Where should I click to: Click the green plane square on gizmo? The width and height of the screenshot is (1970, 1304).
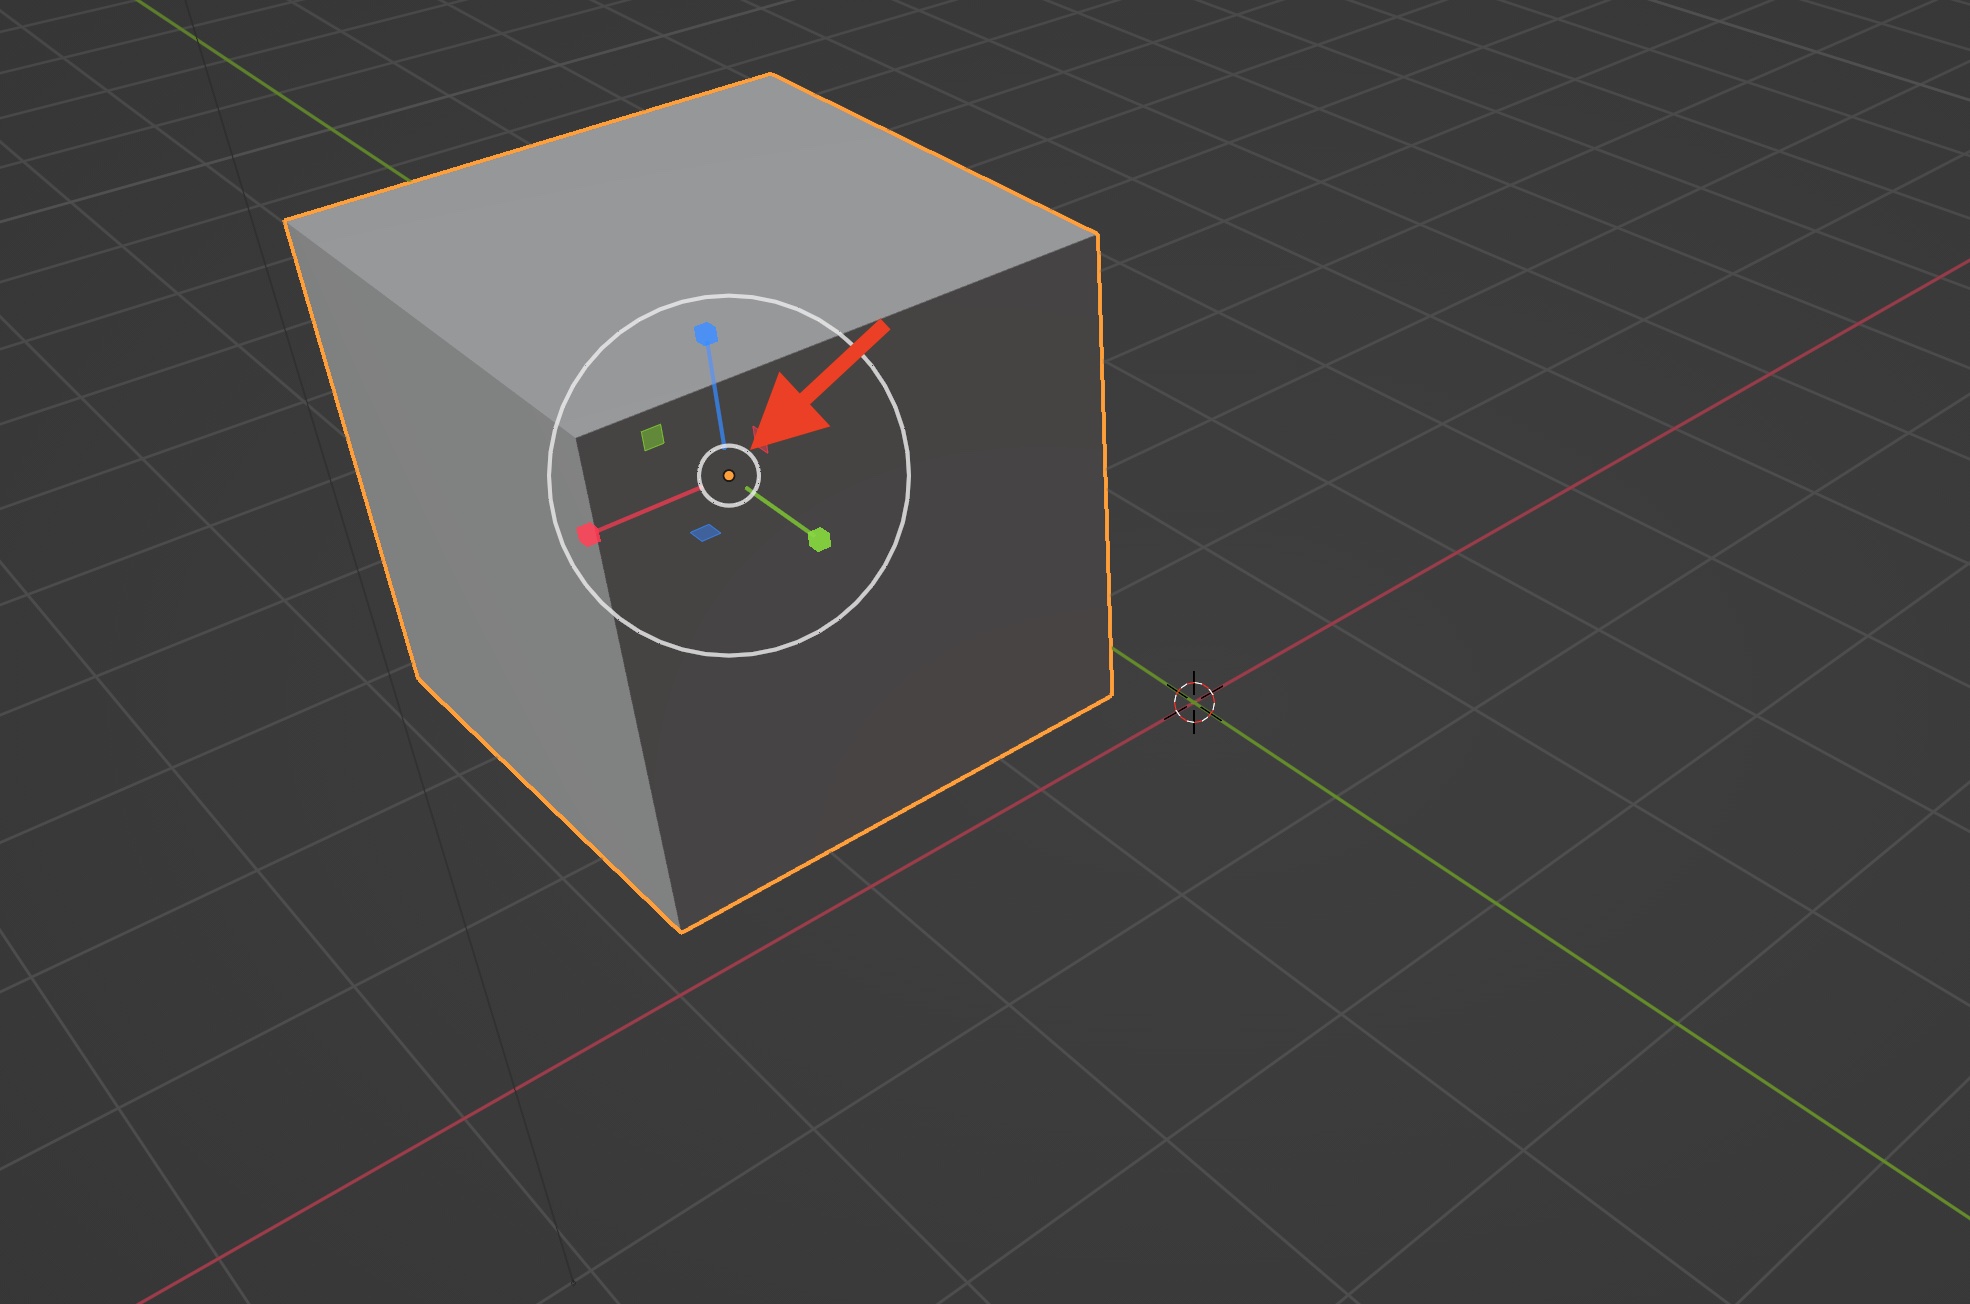(652, 438)
